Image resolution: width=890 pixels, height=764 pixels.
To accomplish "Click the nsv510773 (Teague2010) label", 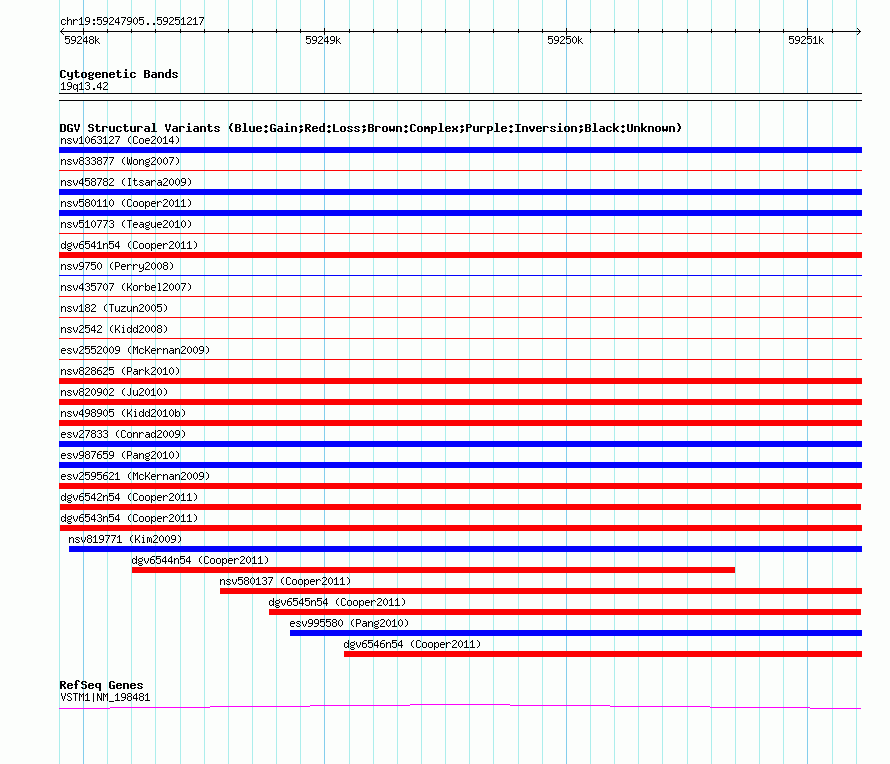I will 126,224.
